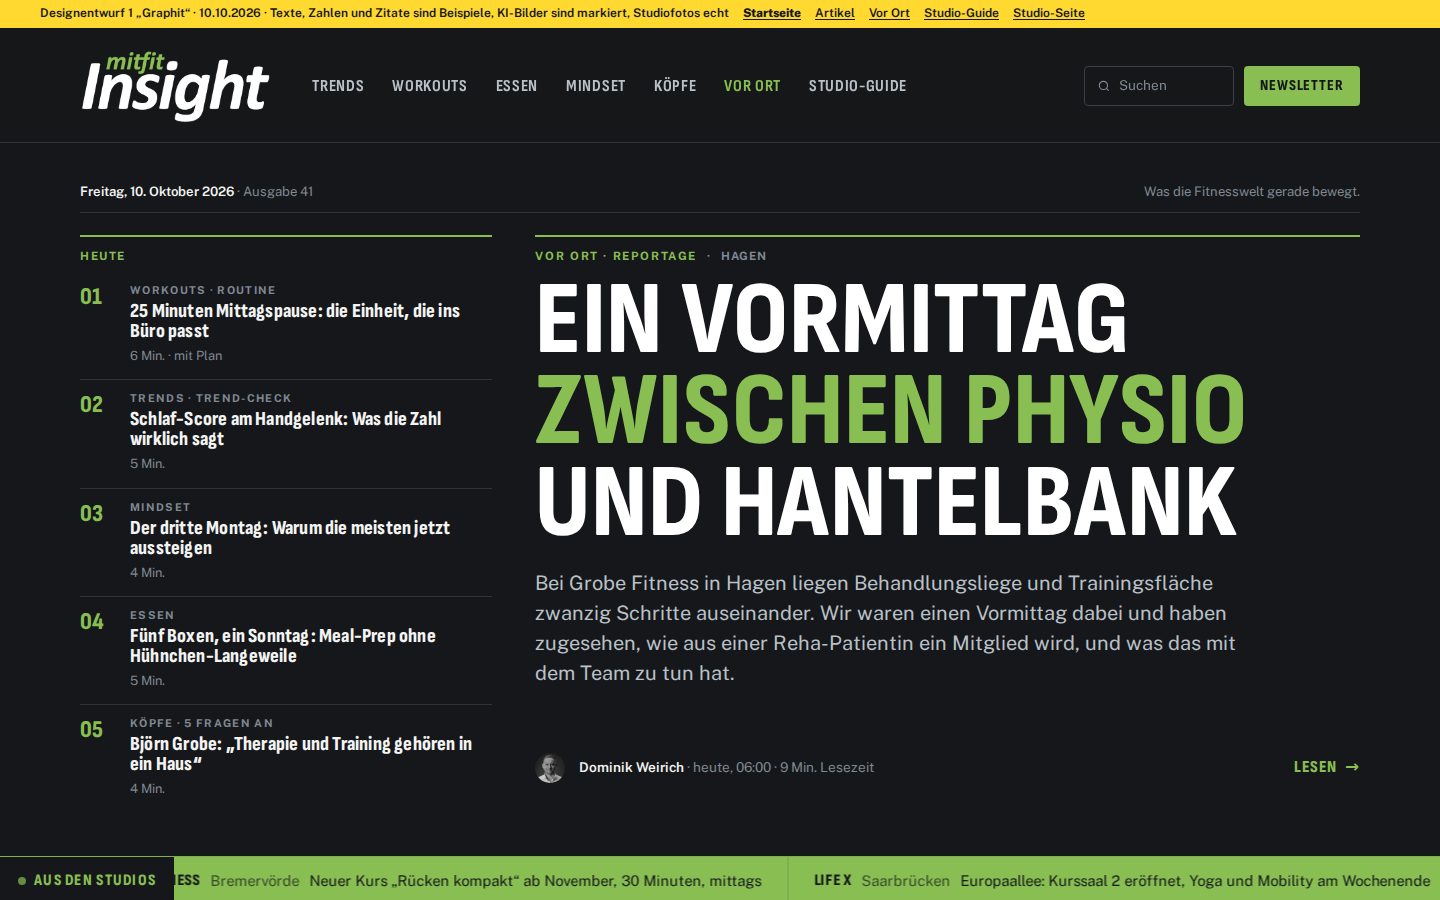1440x900 pixels.
Task: Open the Trends navigation item
Action: pos(338,86)
